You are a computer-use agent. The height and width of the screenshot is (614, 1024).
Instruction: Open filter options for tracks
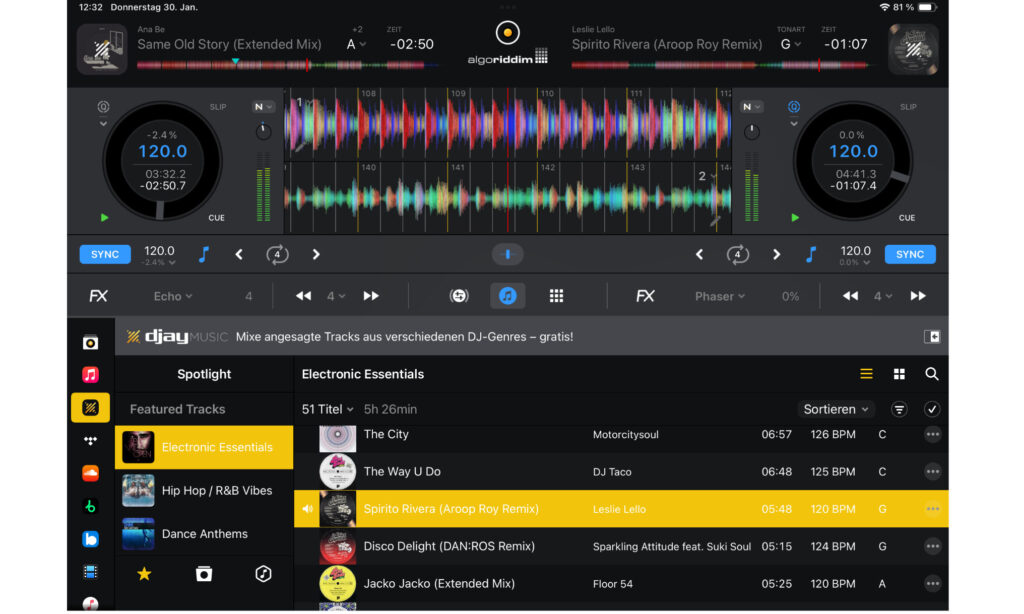pyautogui.click(x=899, y=410)
